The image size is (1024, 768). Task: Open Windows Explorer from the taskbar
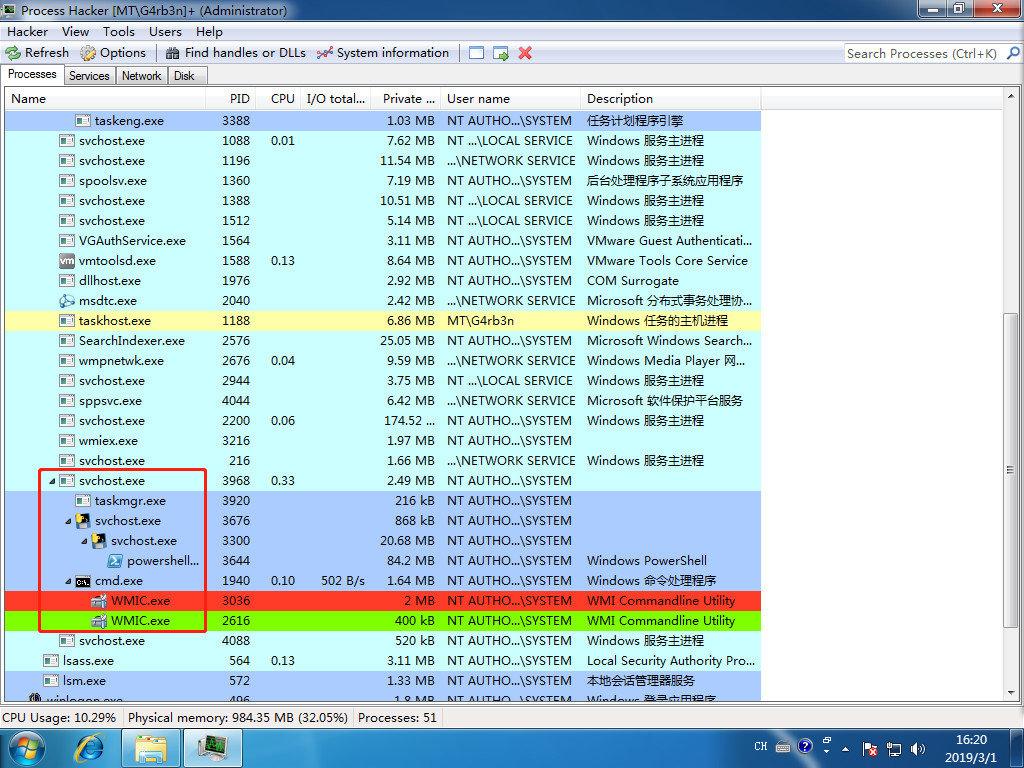point(151,748)
